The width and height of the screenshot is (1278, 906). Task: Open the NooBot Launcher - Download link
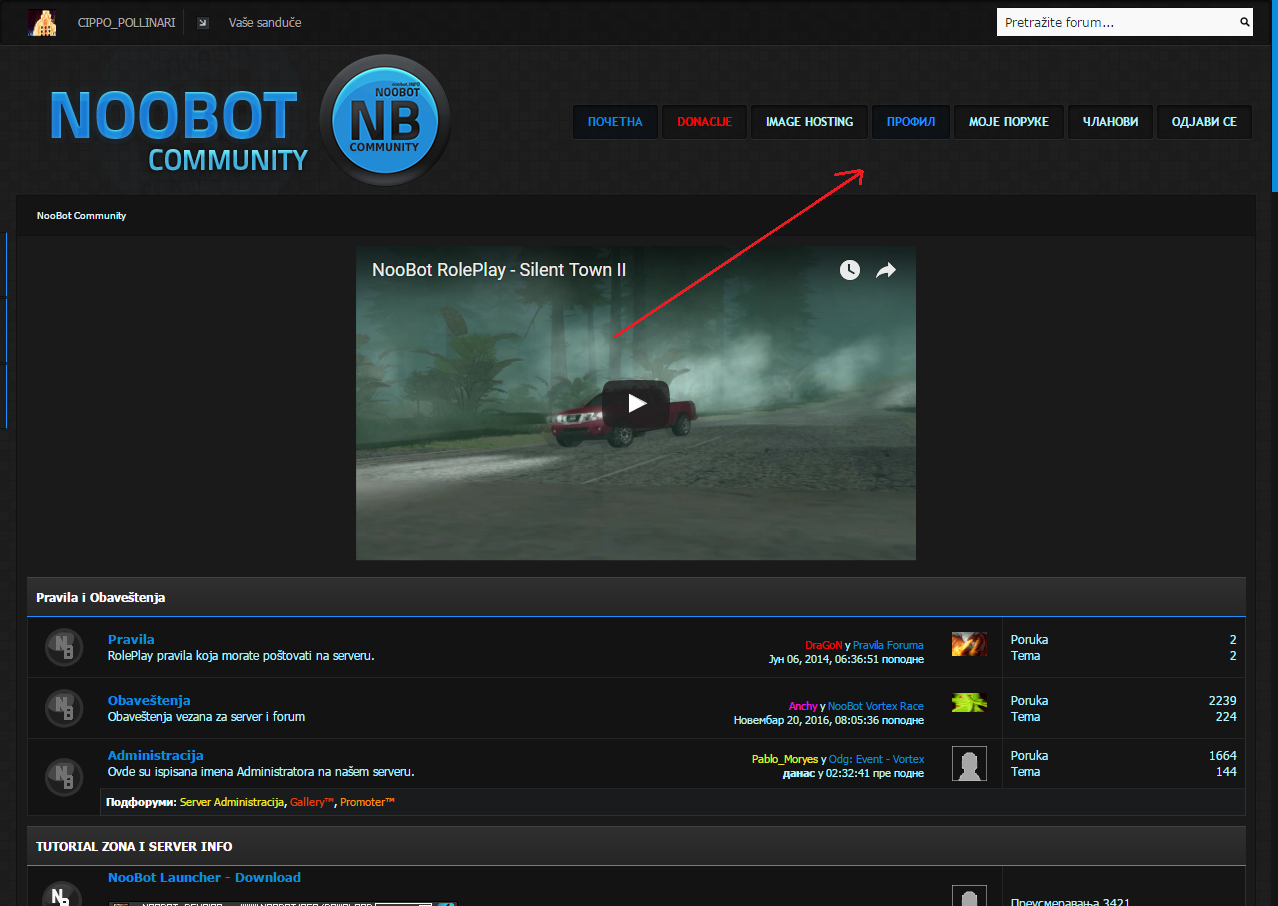(x=204, y=877)
